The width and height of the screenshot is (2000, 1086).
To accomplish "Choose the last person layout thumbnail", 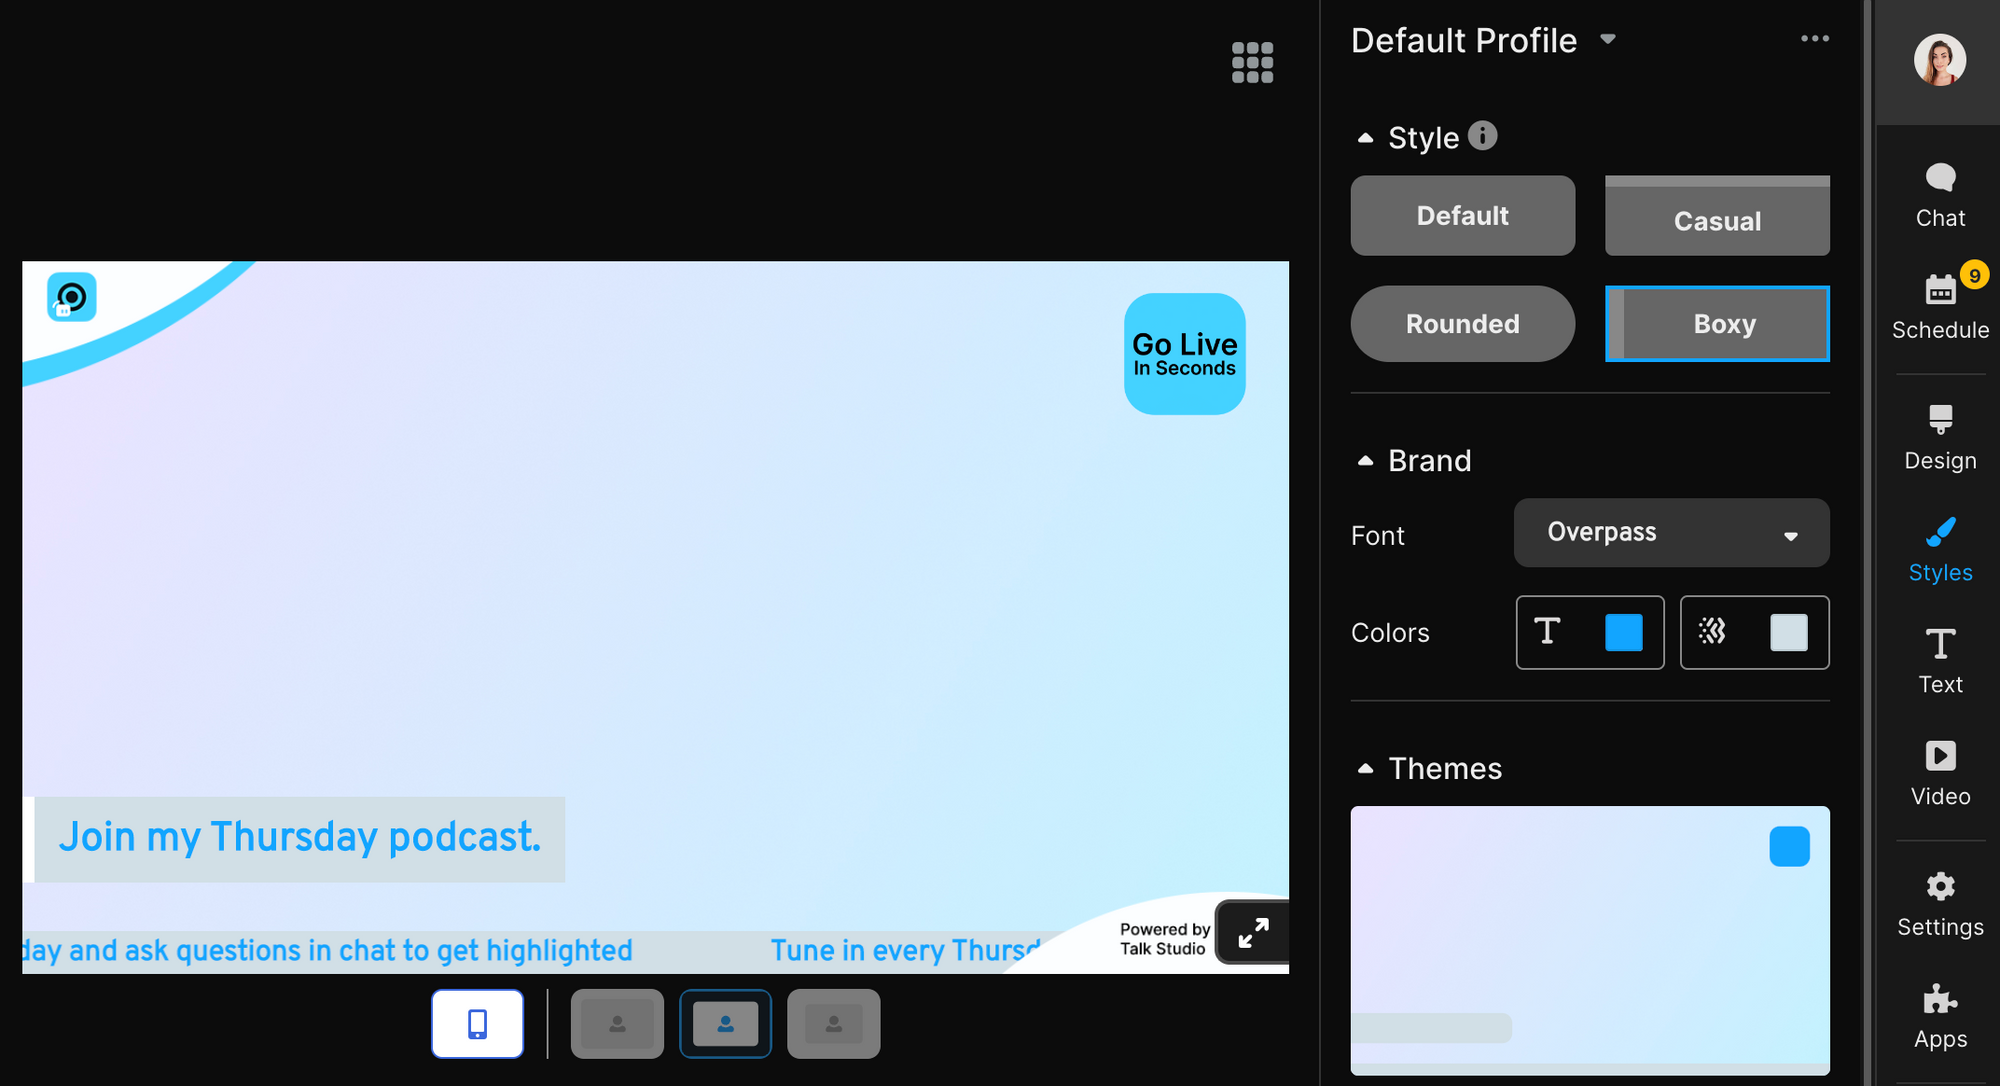I will pyautogui.click(x=833, y=1024).
